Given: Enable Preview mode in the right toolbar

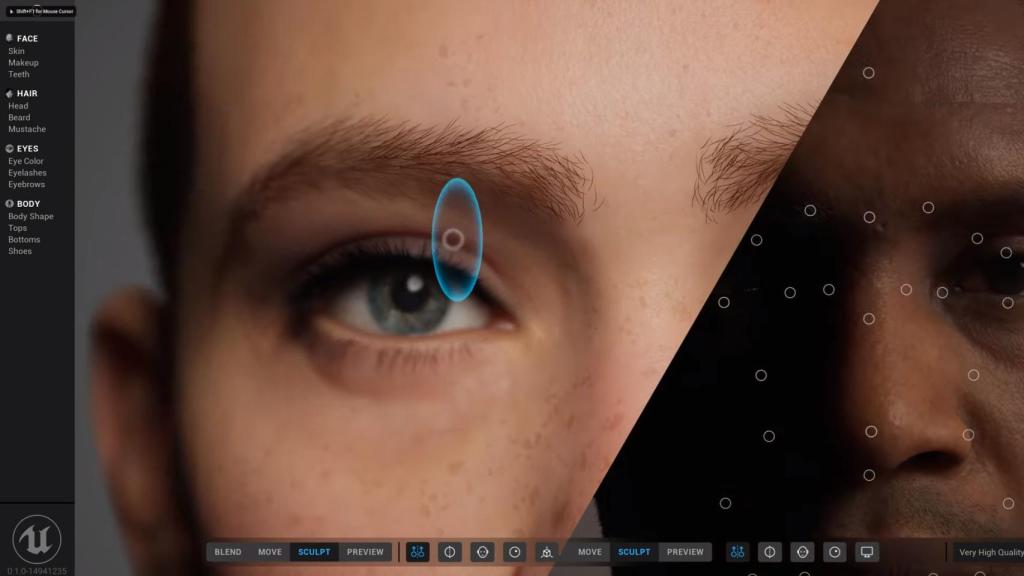Looking at the screenshot, I should click(685, 552).
